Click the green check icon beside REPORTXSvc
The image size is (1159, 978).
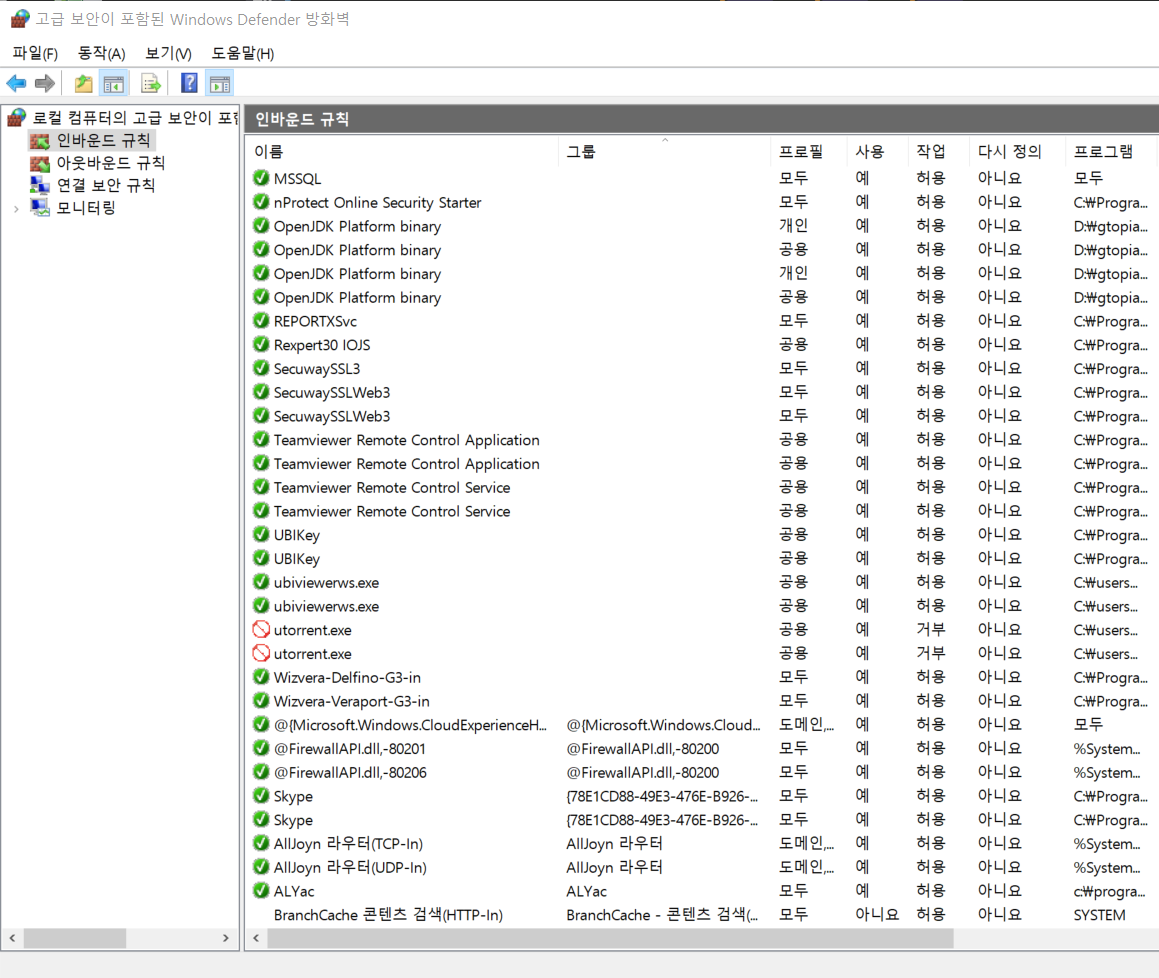[x=261, y=321]
